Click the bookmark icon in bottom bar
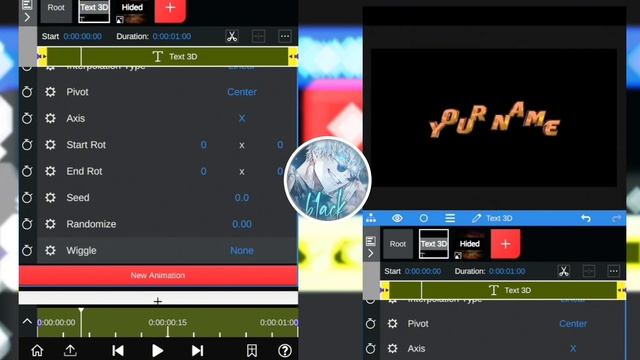 click(x=252, y=350)
